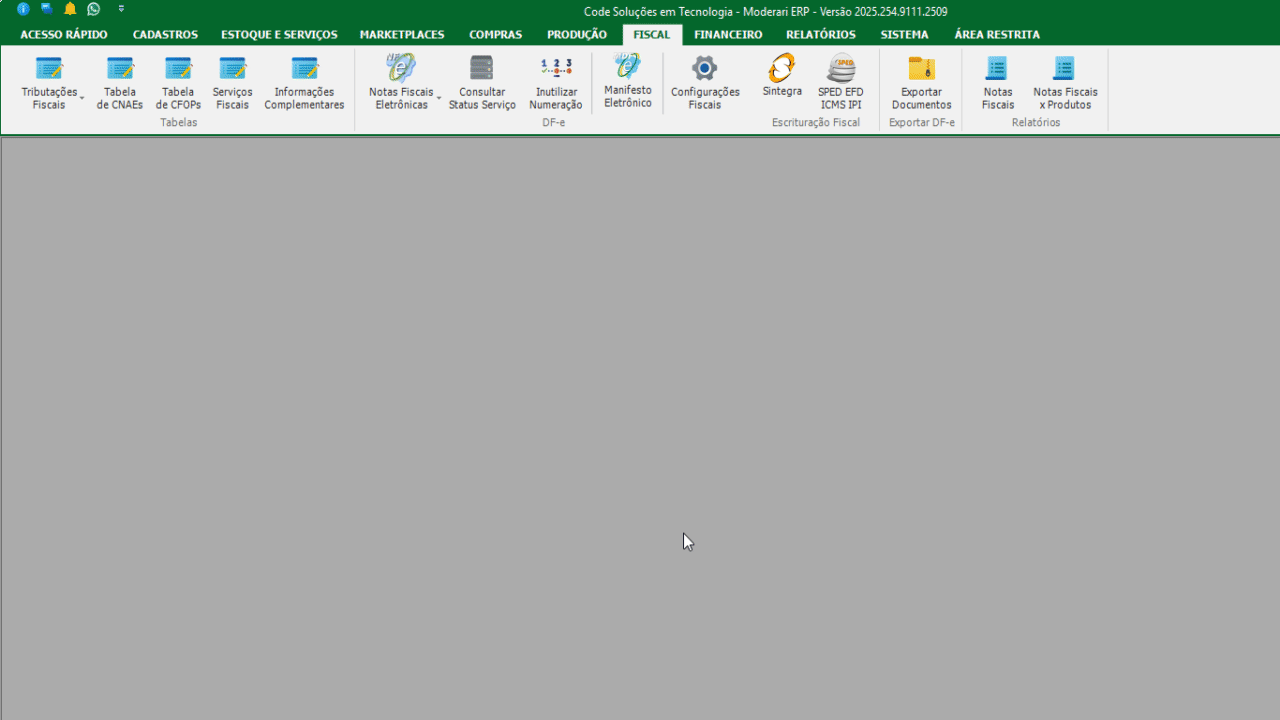Click the blue window icon in title bar

(46, 9)
